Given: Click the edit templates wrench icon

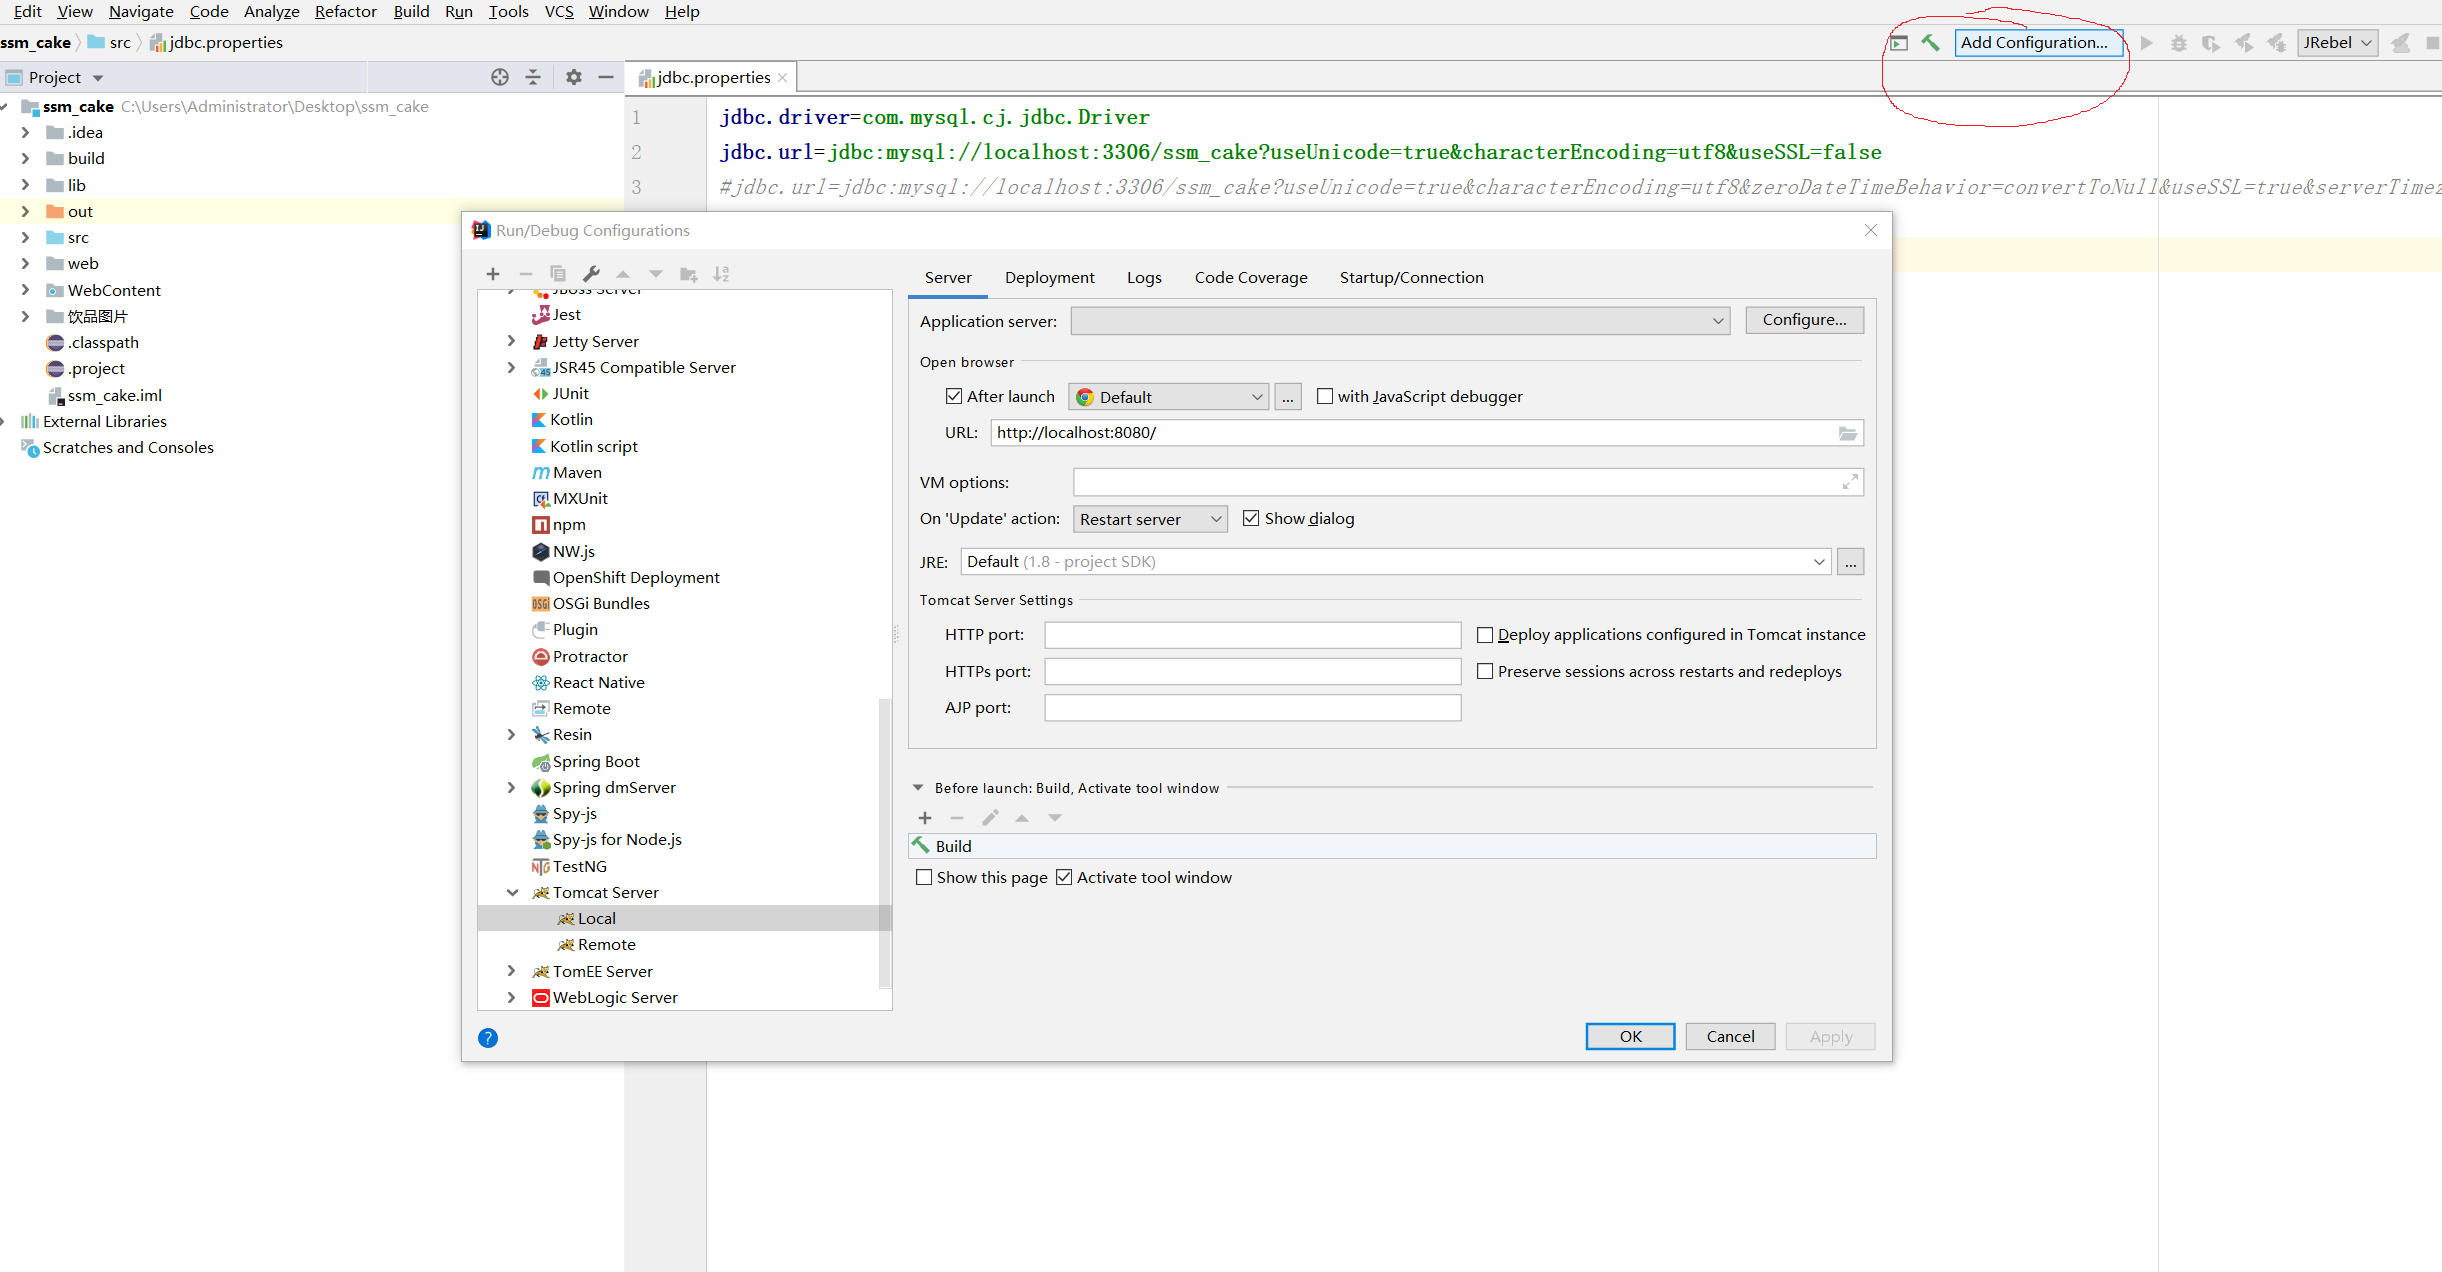Looking at the screenshot, I should pos(591,274).
